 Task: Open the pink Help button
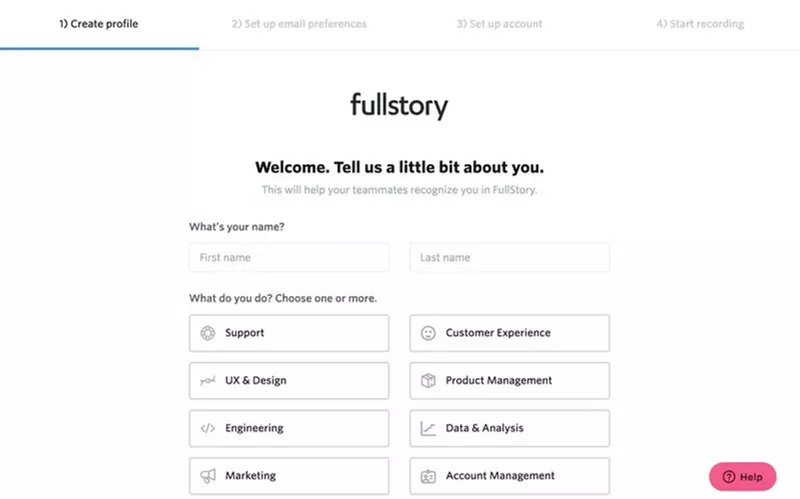coord(742,477)
